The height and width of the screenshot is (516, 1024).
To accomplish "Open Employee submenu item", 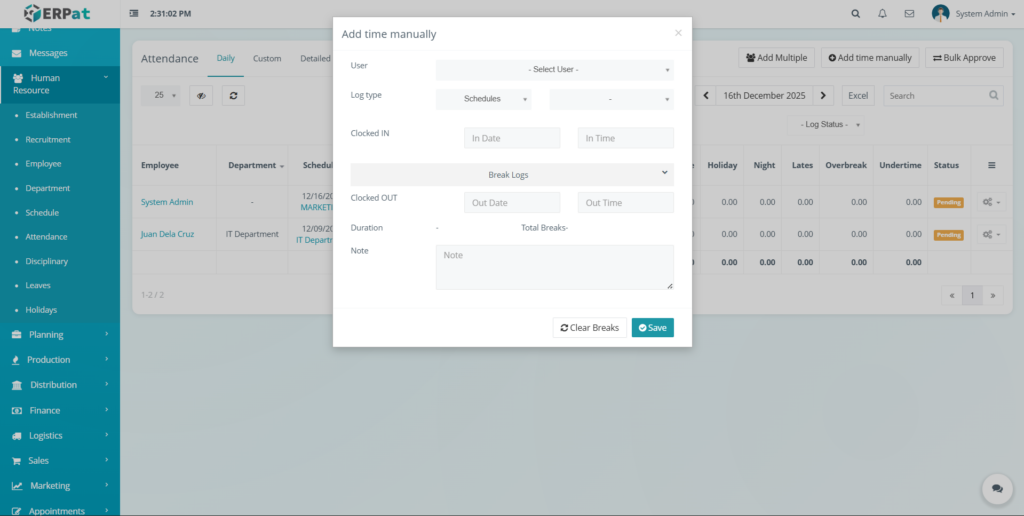I will click(x=43, y=164).
